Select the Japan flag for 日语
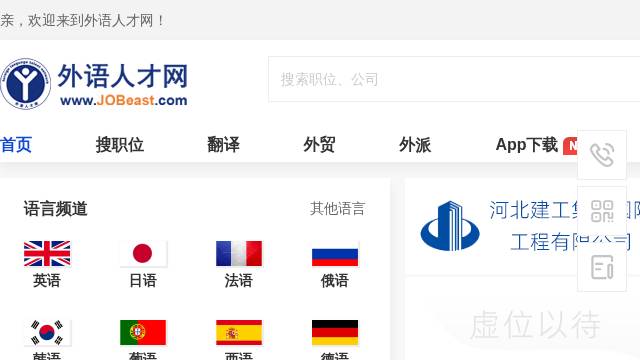640x360 pixels. point(143,253)
